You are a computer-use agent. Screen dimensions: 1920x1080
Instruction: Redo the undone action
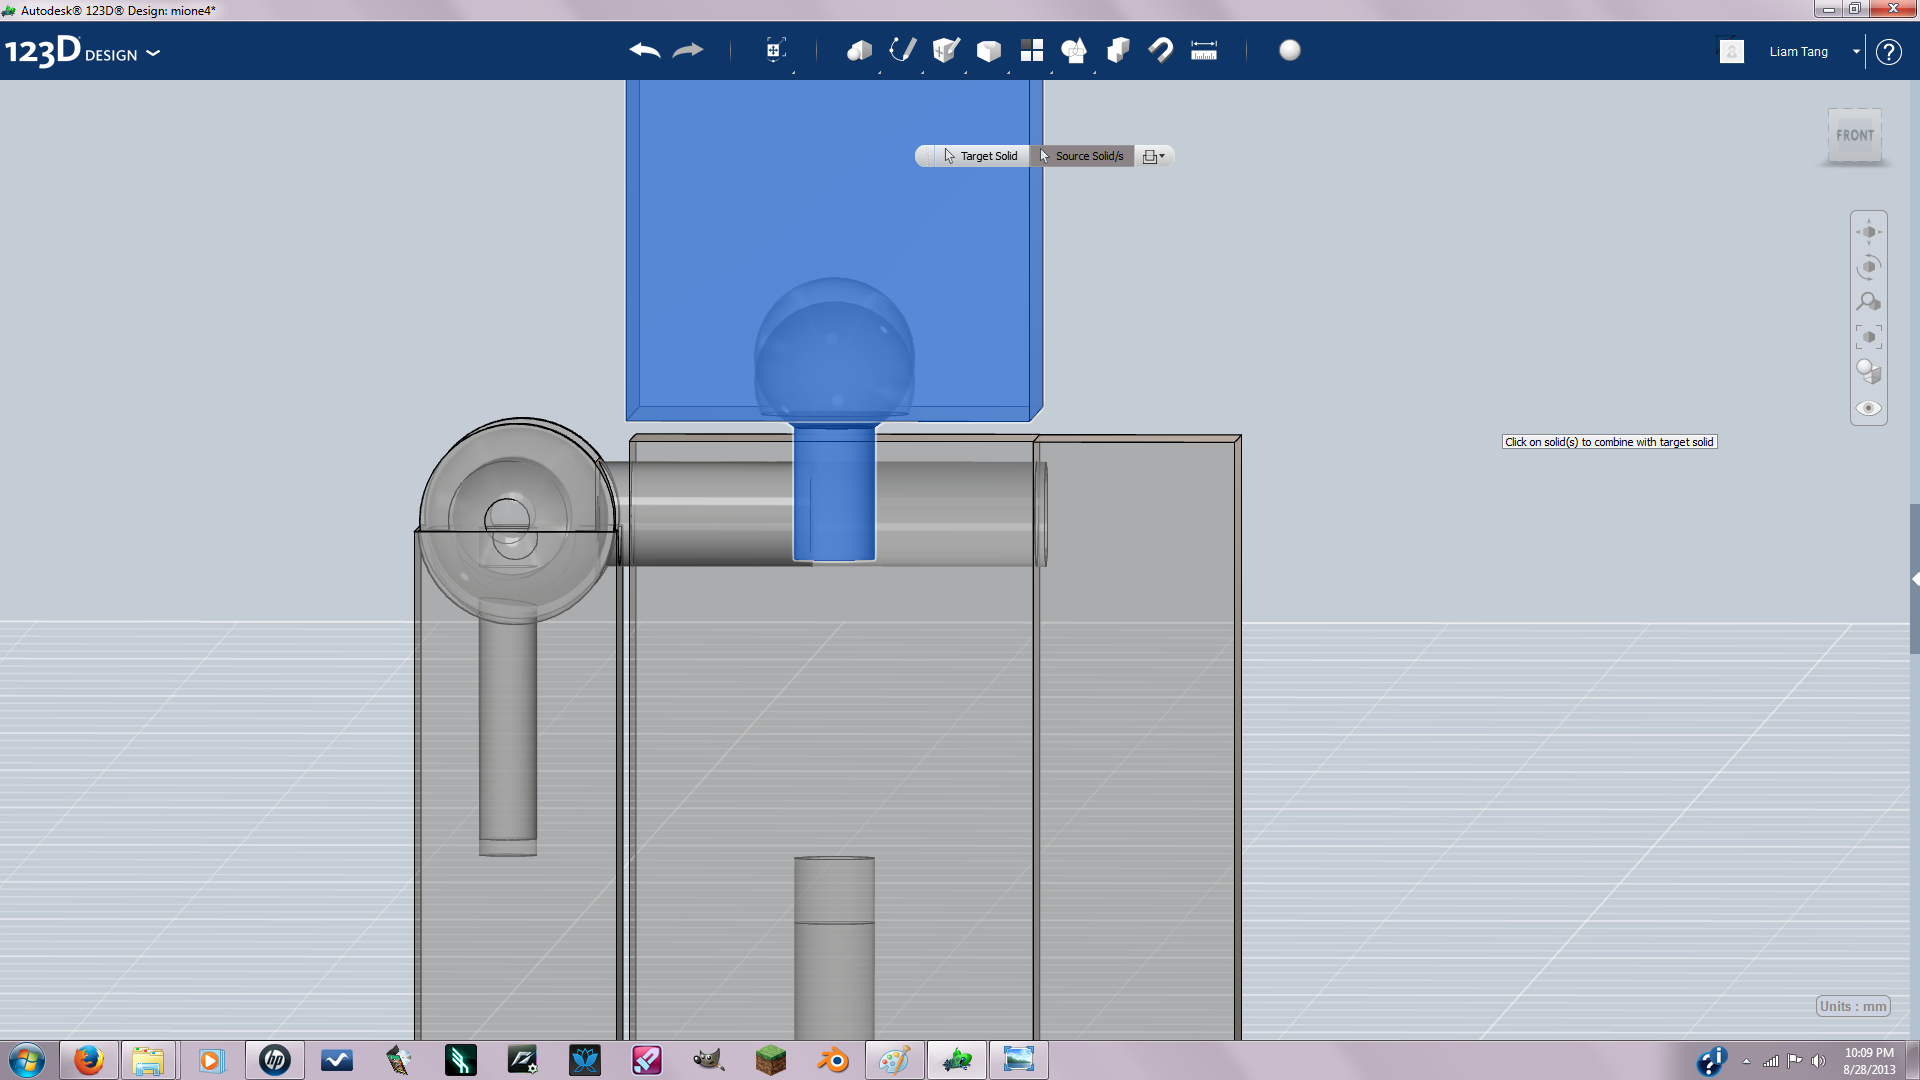click(688, 50)
